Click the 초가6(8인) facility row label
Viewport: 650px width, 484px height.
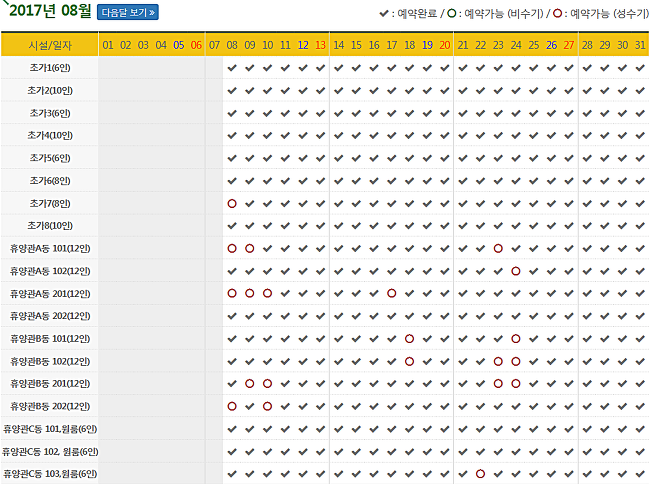point(50,181)
